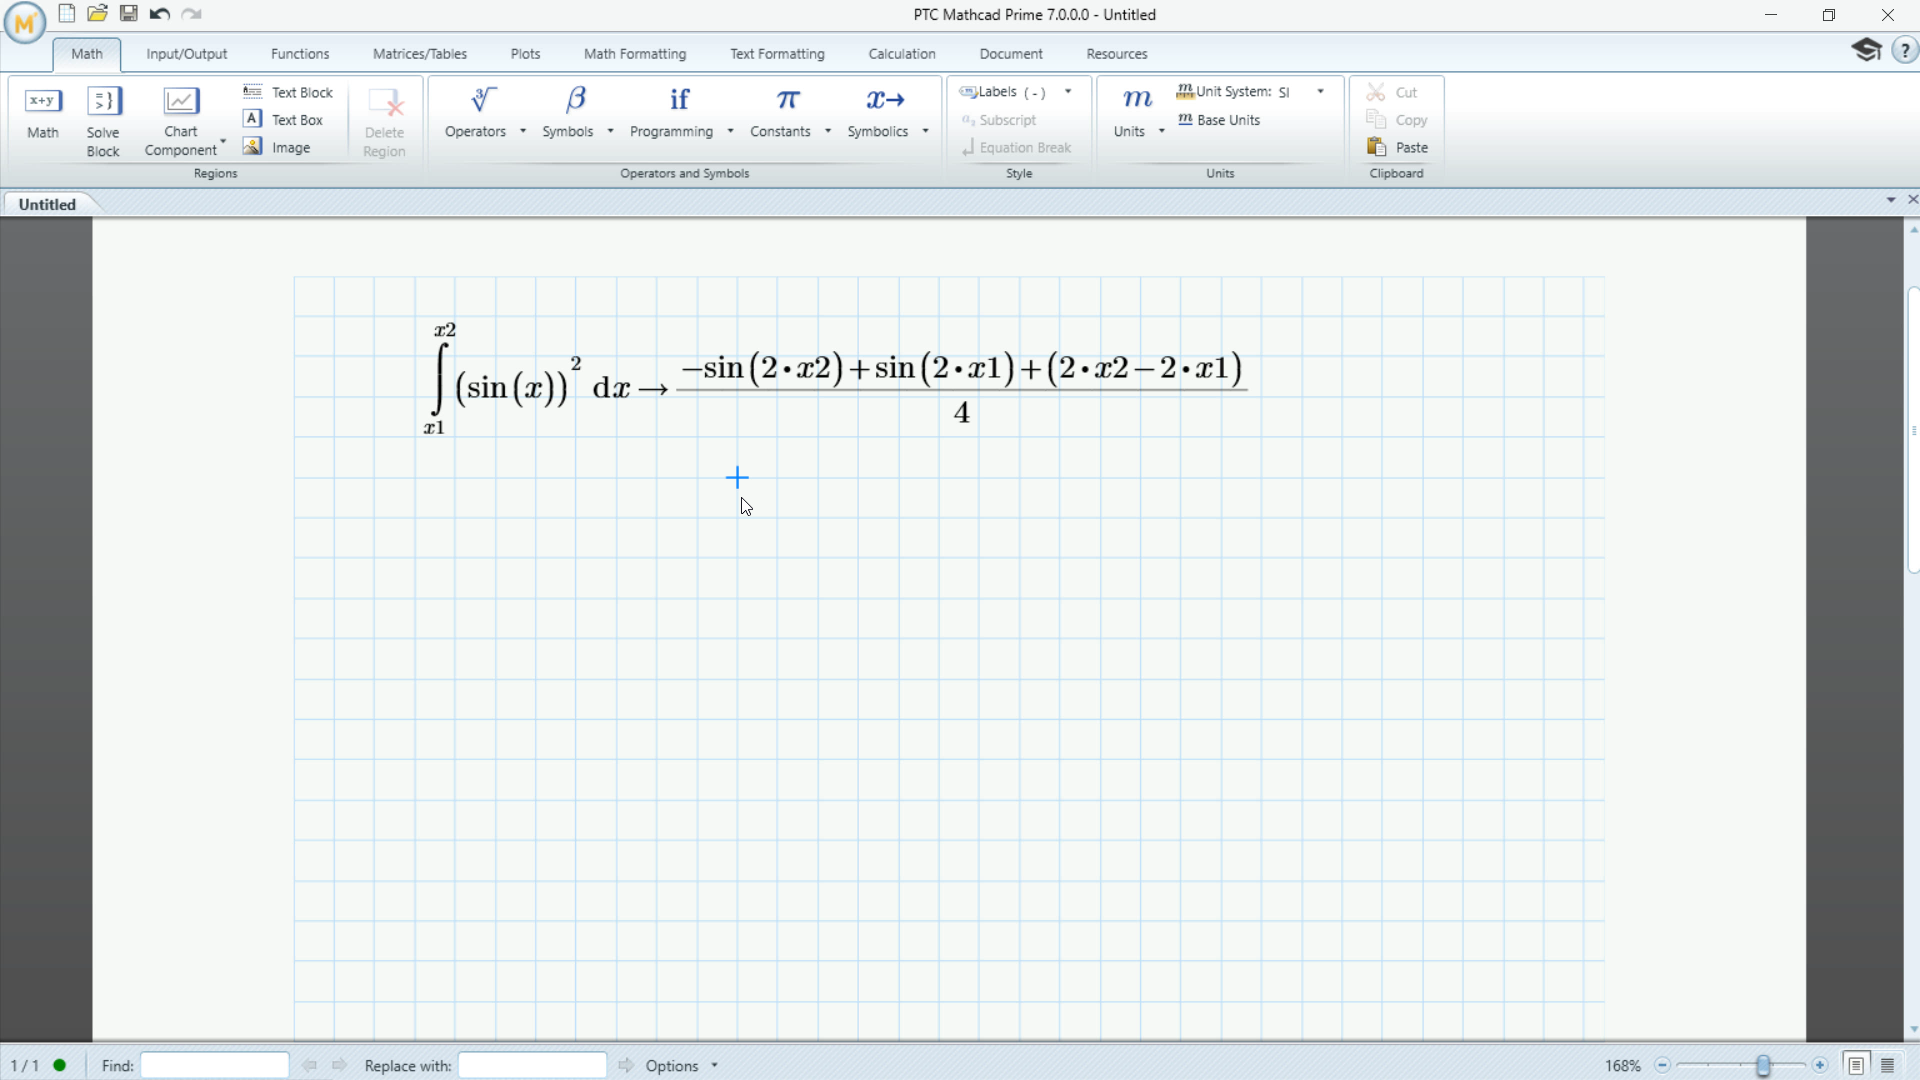Open the Help question mark icon
This screenshot has width=1920, height=1080.
1904,50
